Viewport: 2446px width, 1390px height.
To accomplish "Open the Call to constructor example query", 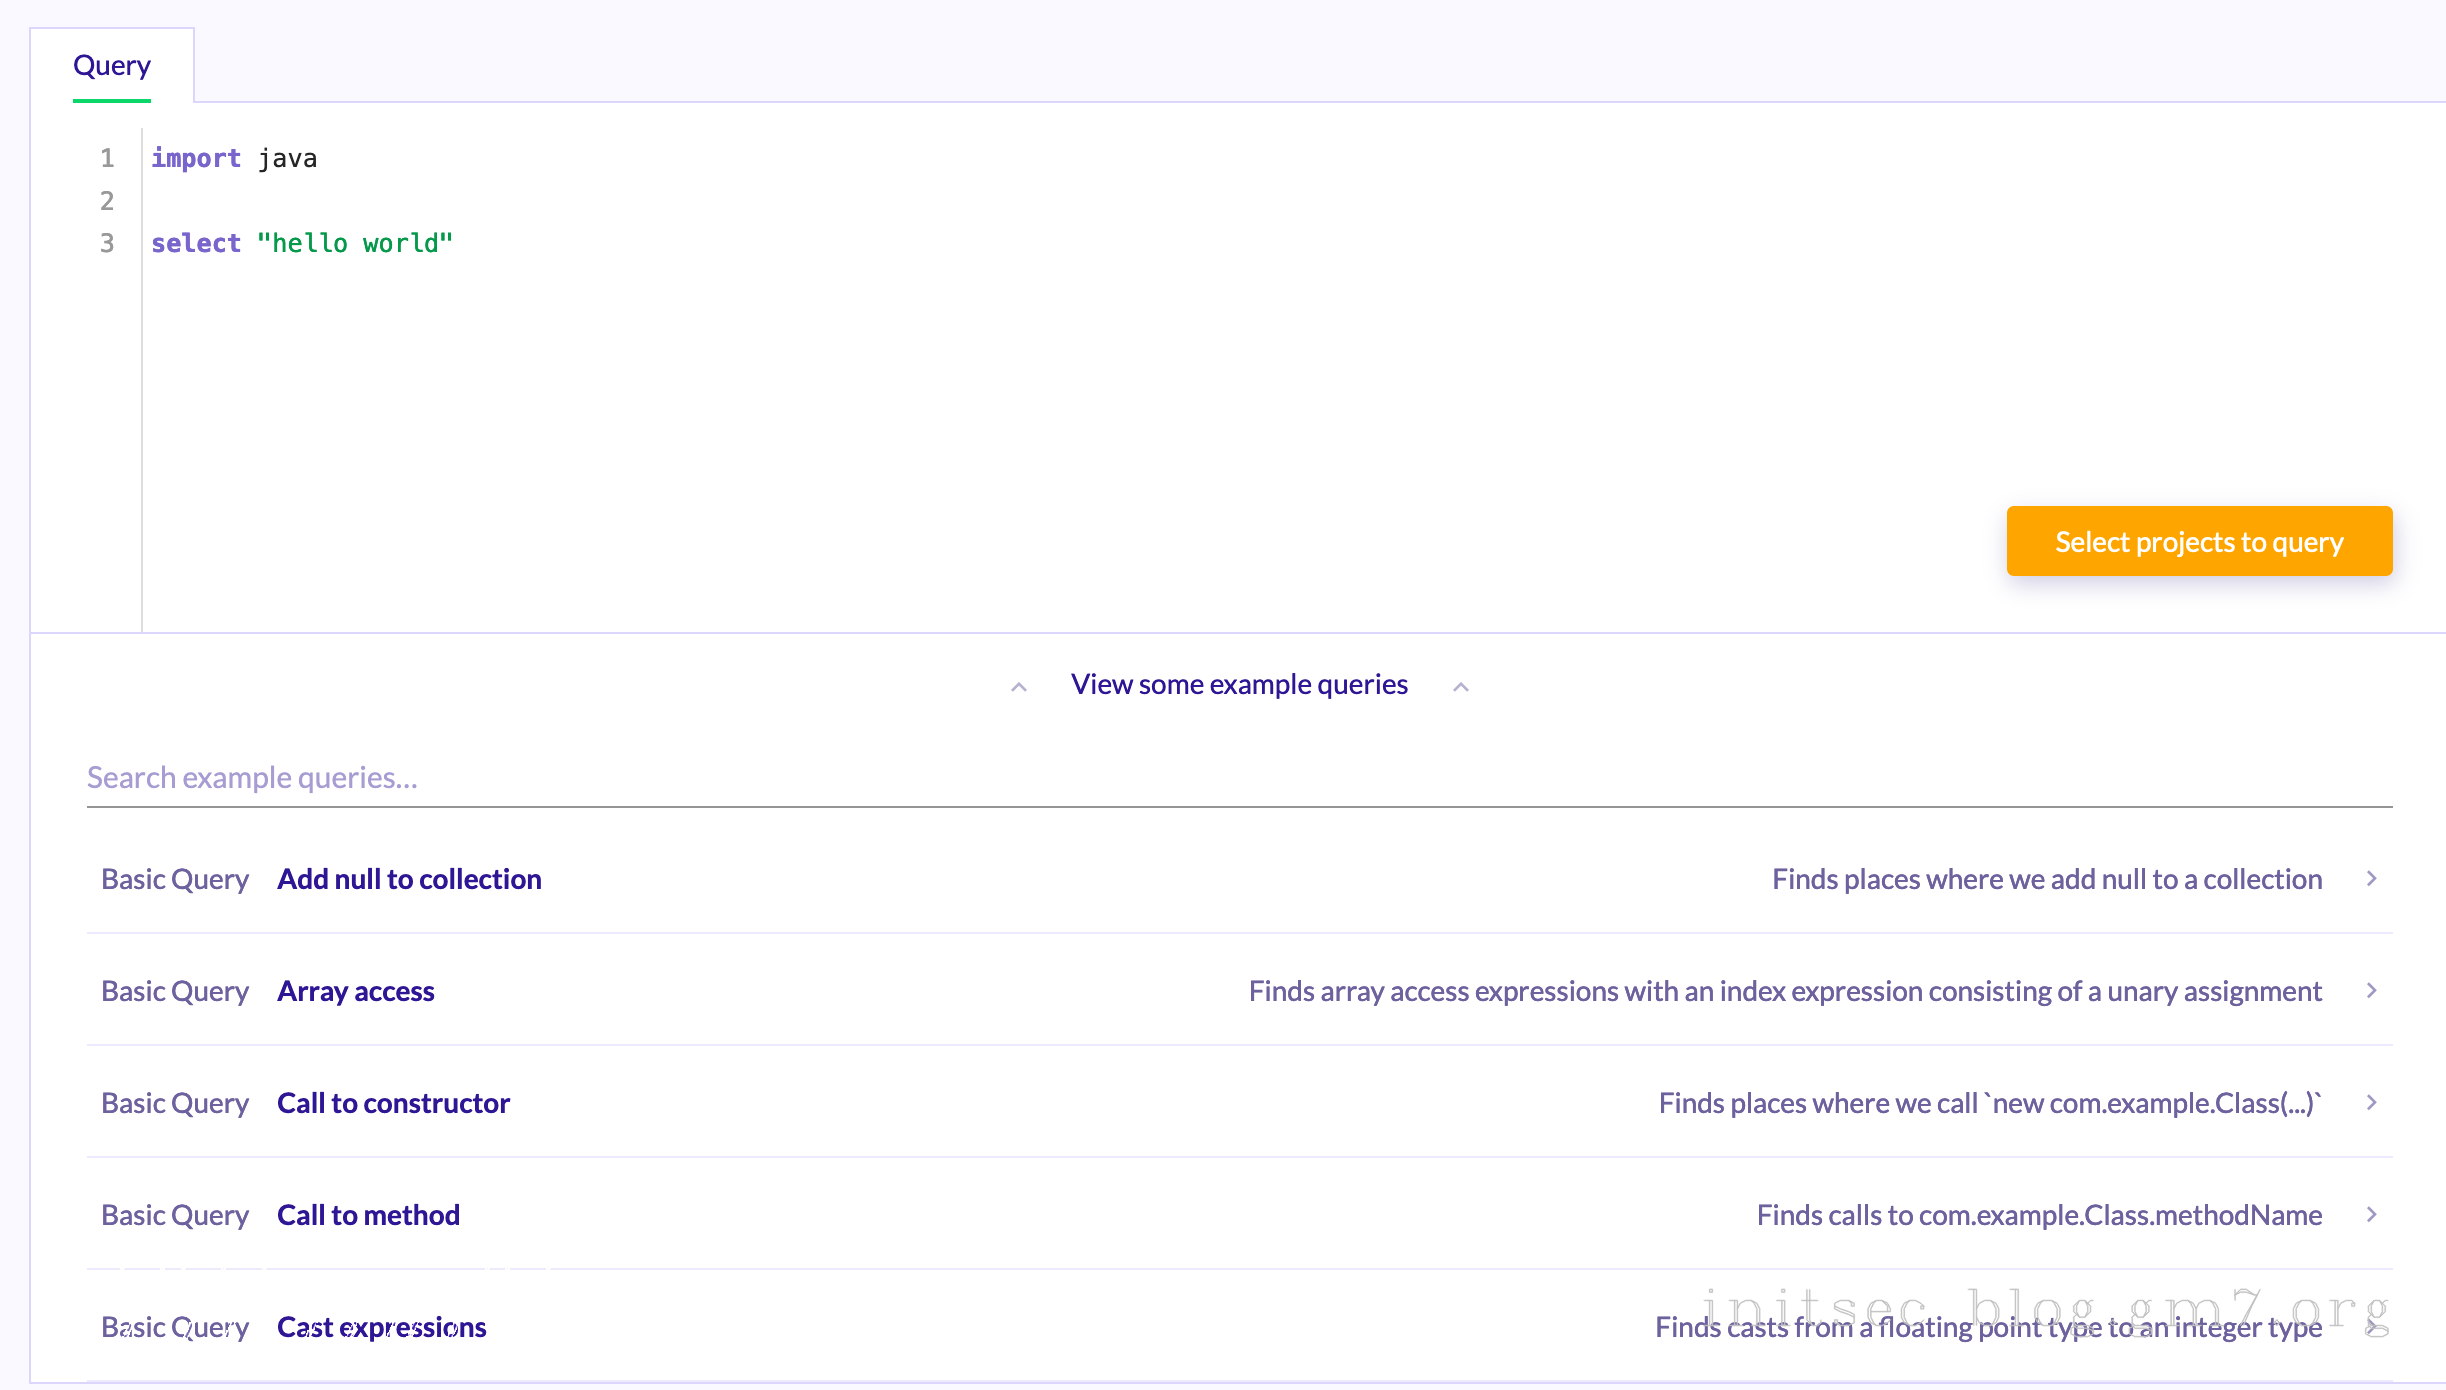I will [393, 1103].
